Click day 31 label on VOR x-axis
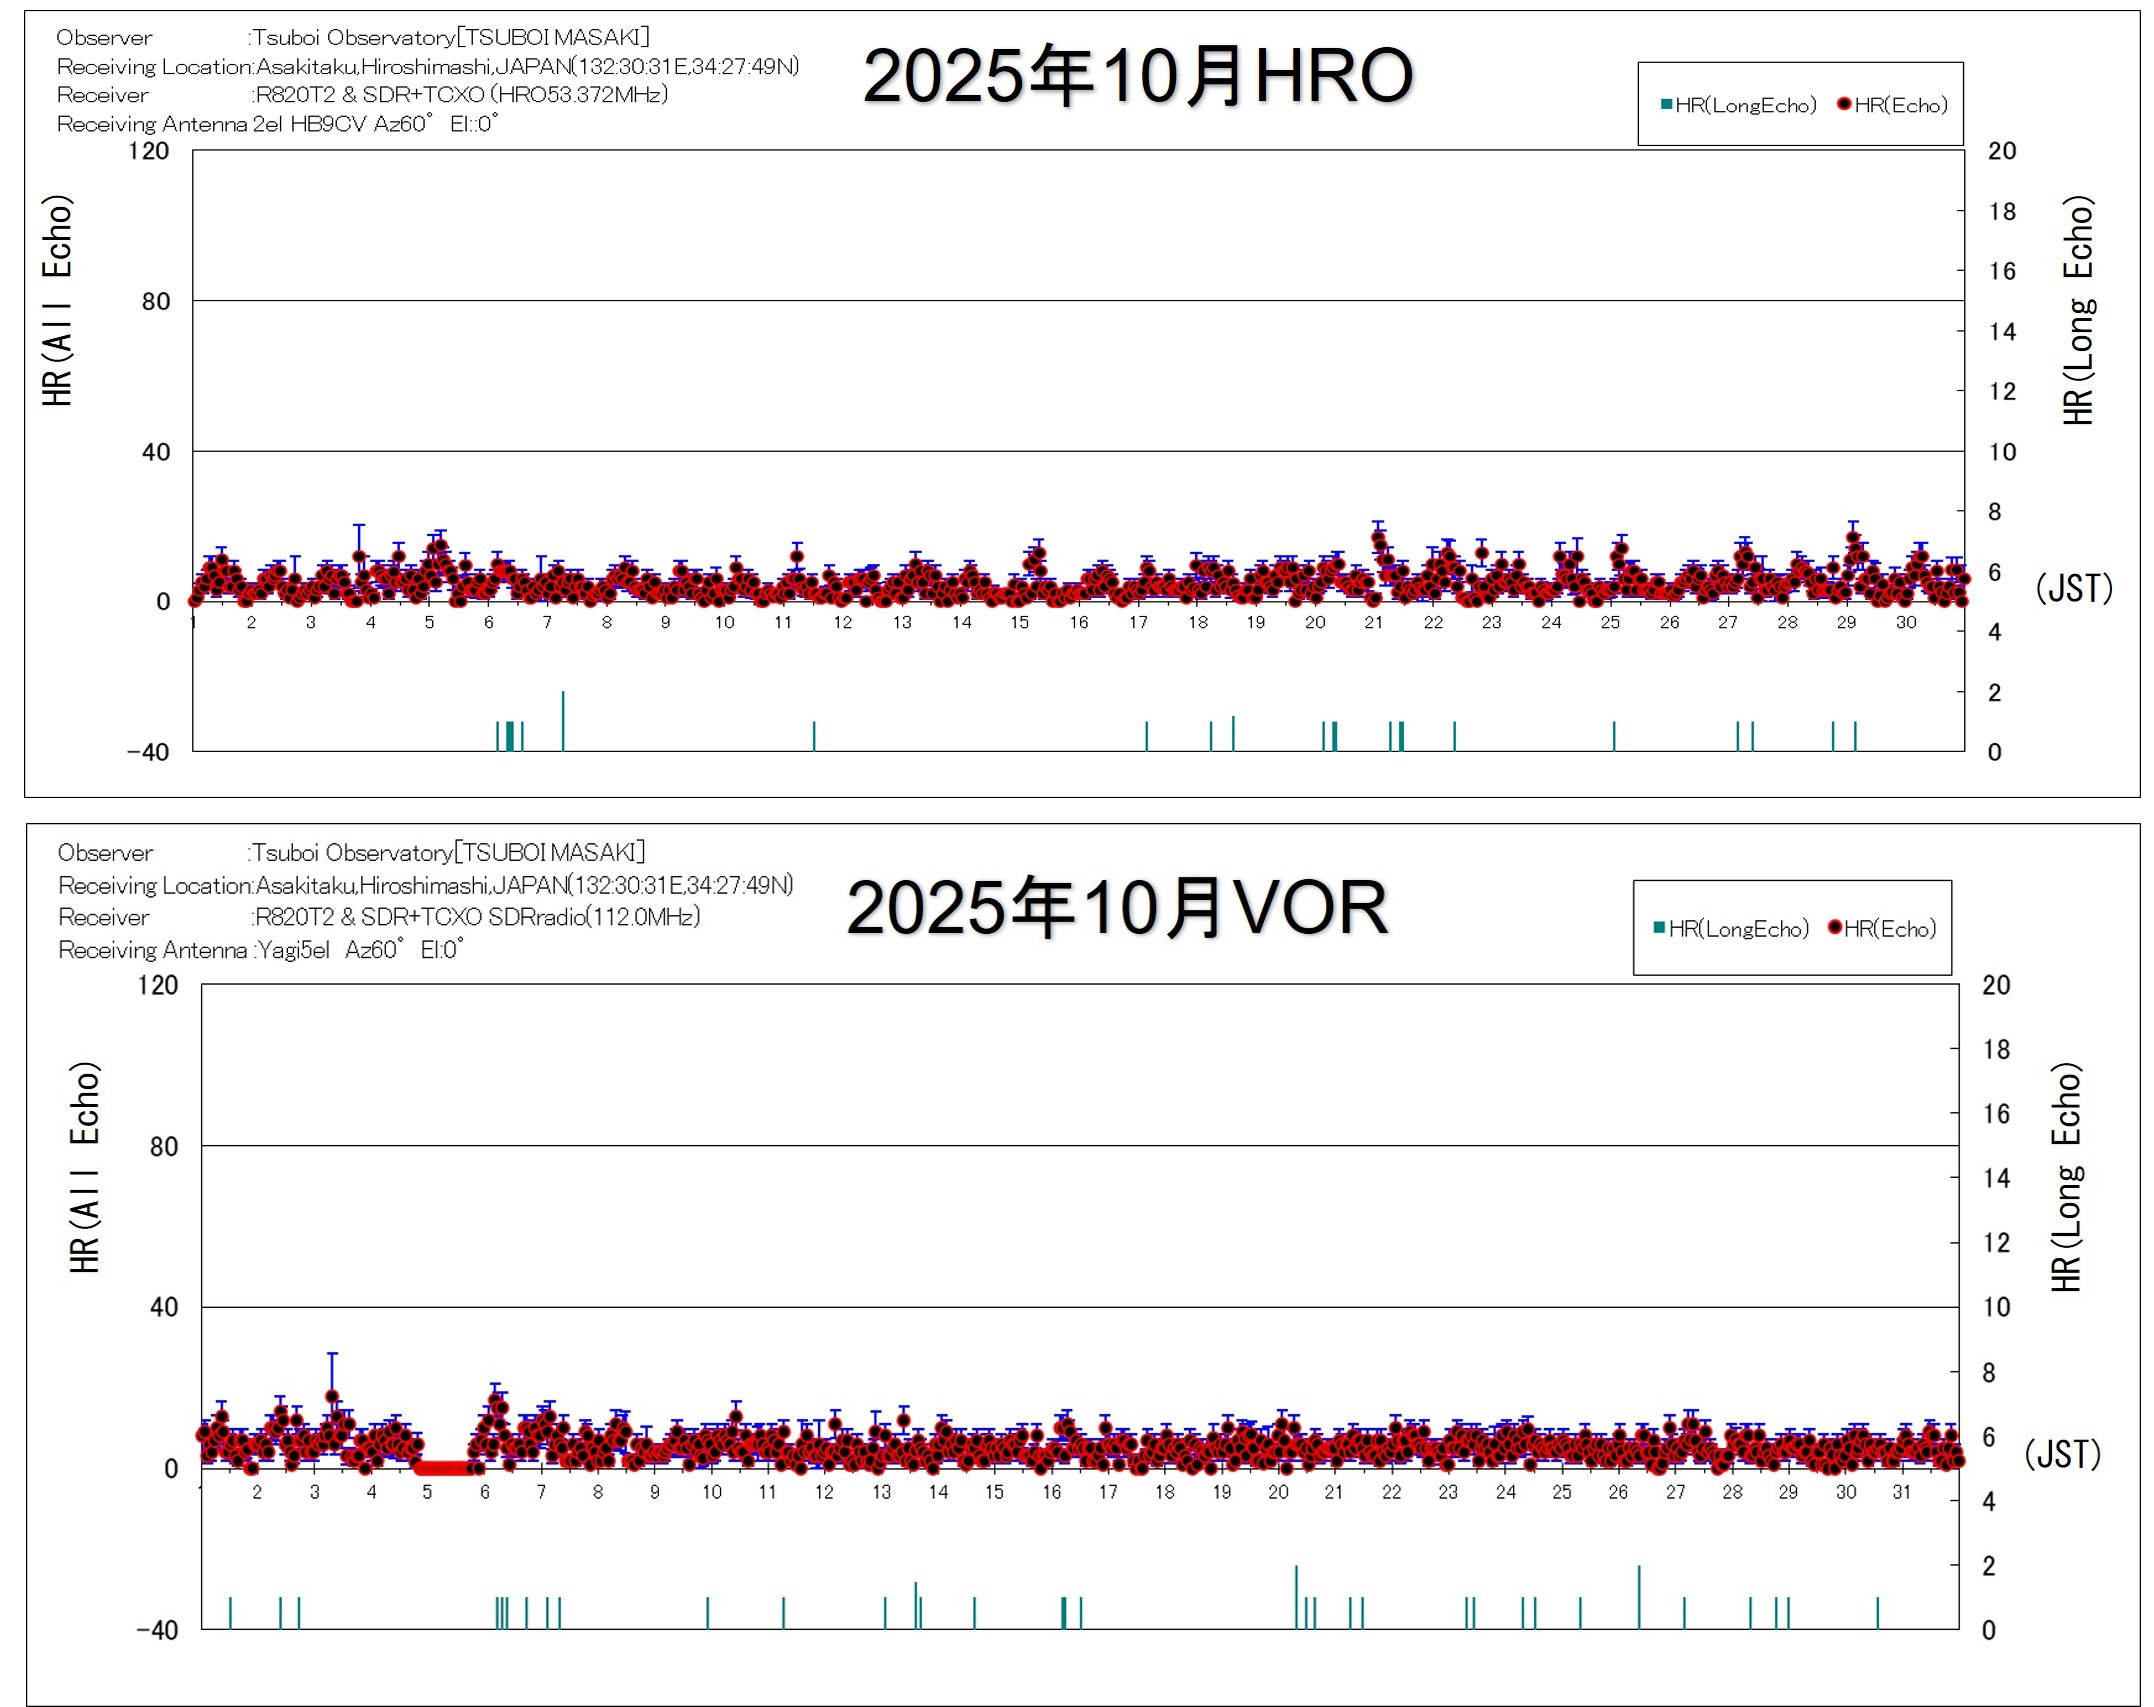The height and width of the screenshot is (1707, 2154). pyautogui.click(x=1901, y=1492)
